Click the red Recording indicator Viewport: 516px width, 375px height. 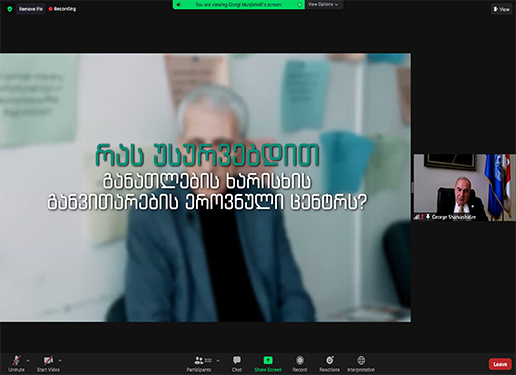pos(62,9)
